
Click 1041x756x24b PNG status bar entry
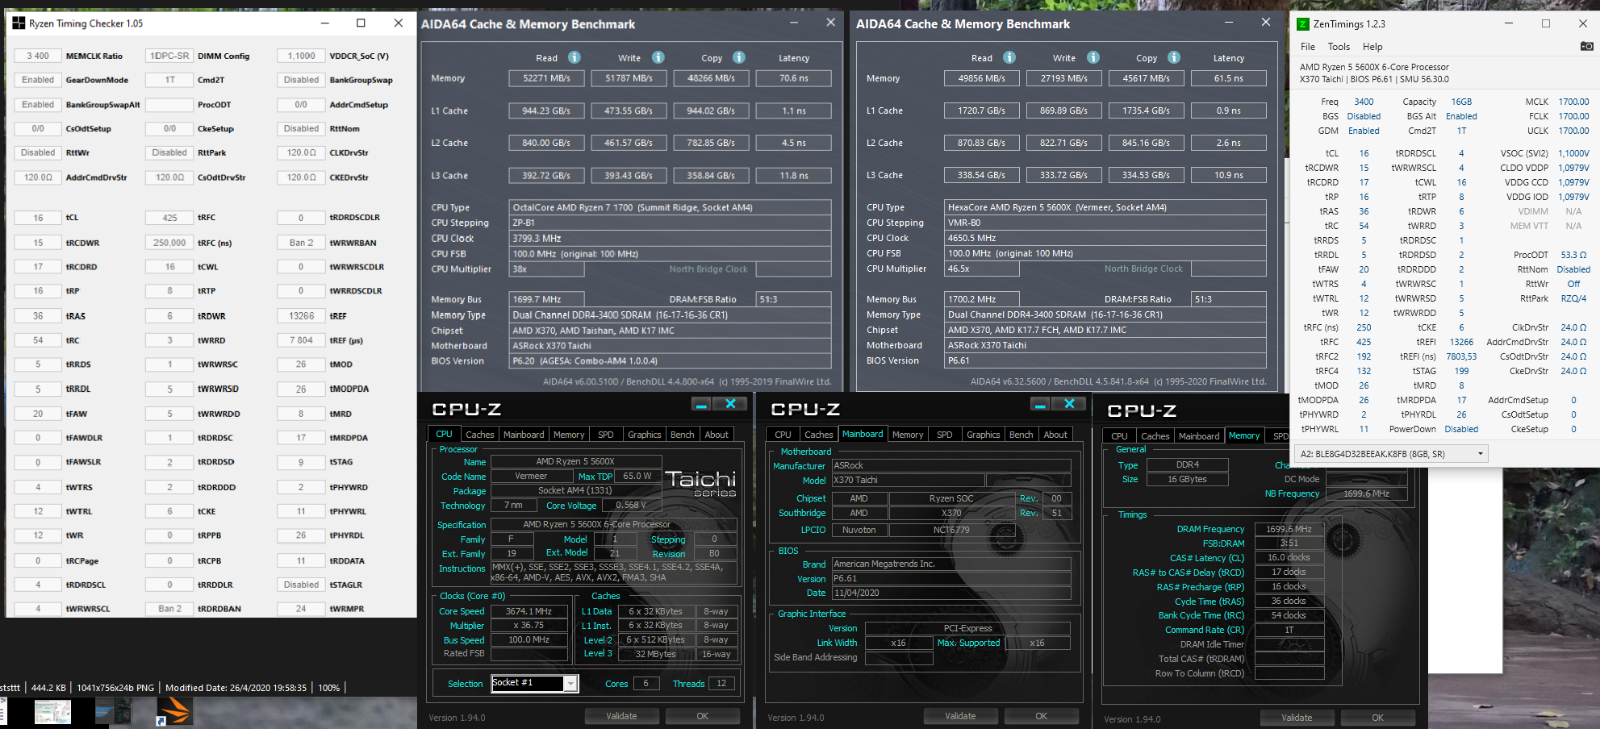(115, 688)
